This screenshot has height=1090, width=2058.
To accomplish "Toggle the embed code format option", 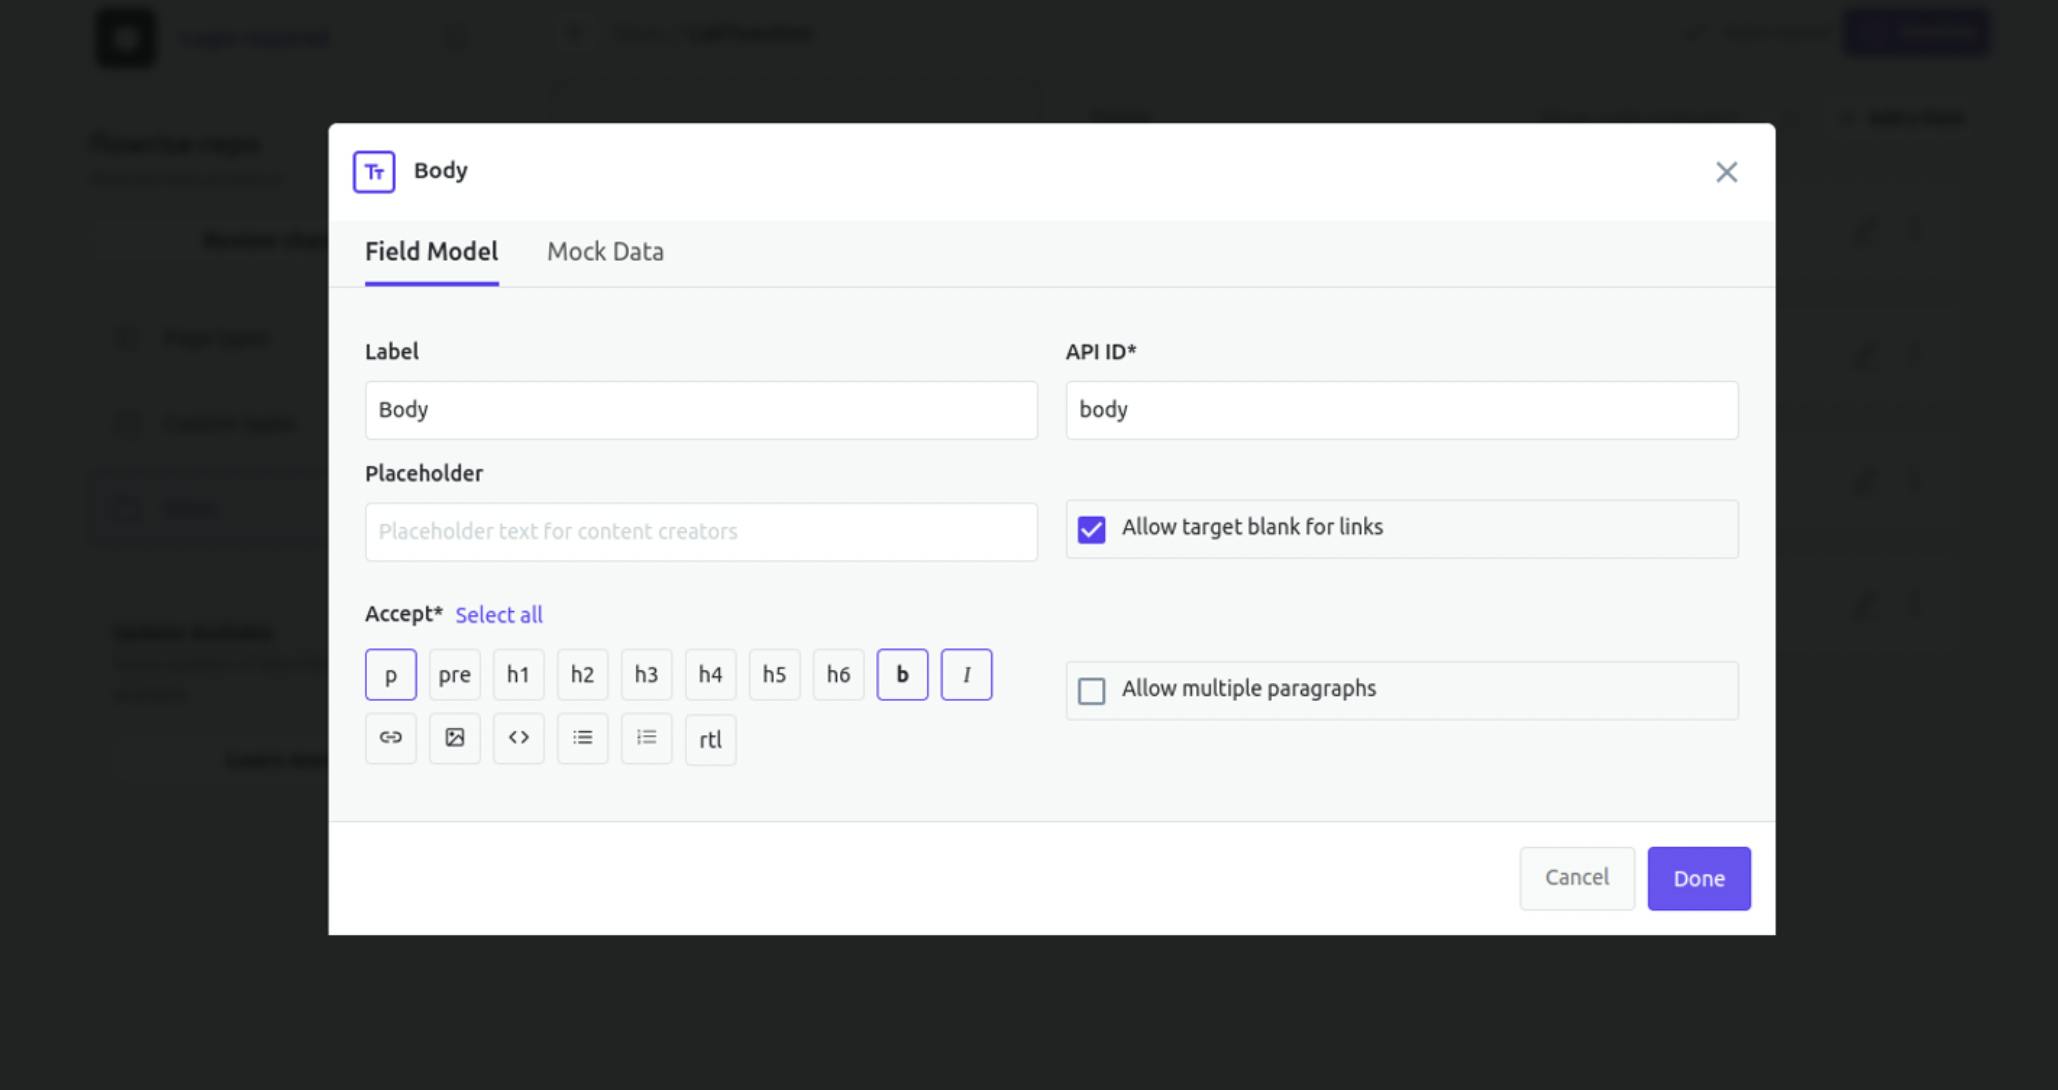I will (x=518, y=739).
